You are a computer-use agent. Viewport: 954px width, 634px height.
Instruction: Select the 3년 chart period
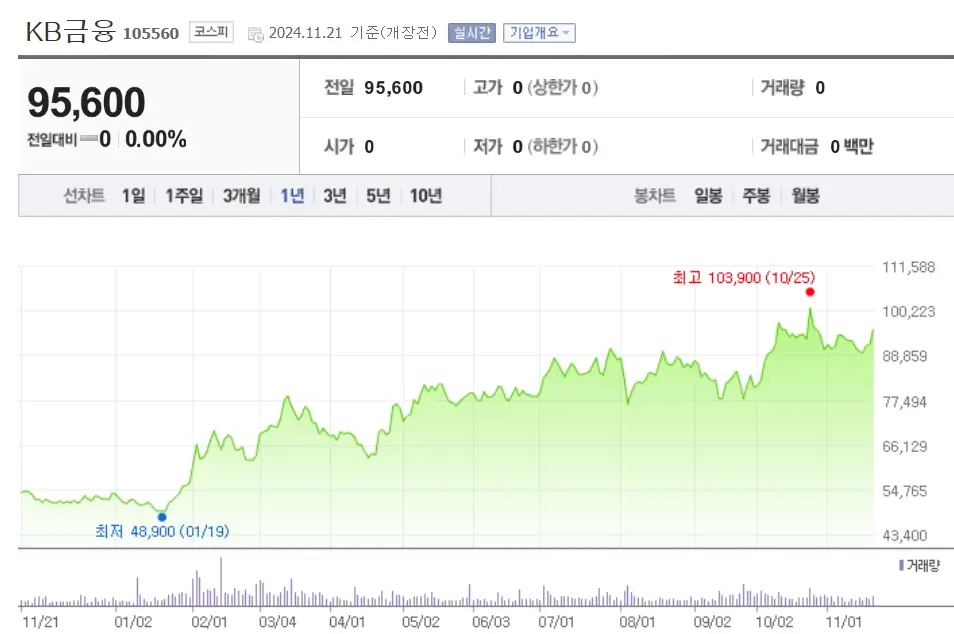(x=334, y=196)
